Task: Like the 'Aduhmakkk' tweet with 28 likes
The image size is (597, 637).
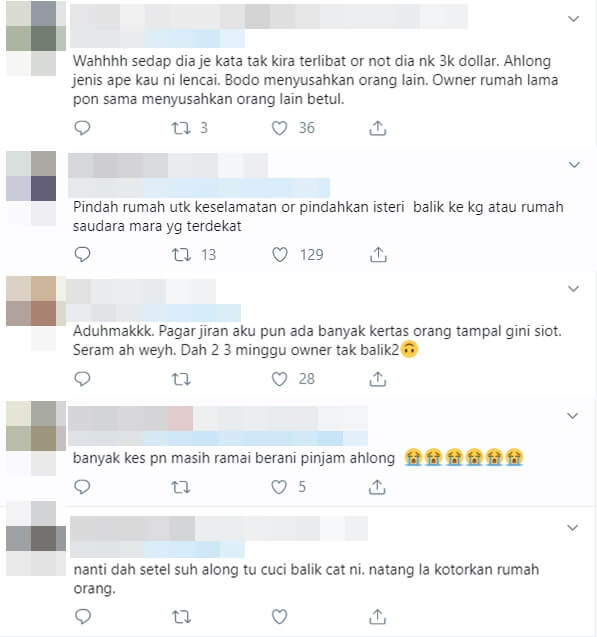Action: click(x=279, y=379)
